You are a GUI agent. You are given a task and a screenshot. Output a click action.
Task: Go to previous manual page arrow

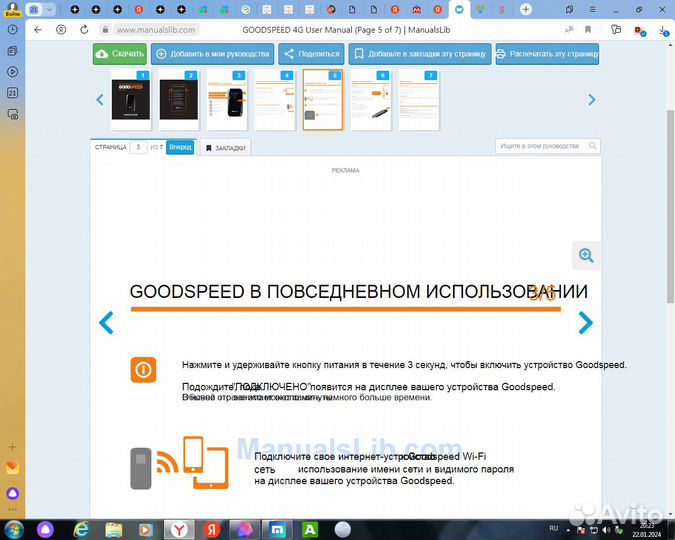(106, 323)
